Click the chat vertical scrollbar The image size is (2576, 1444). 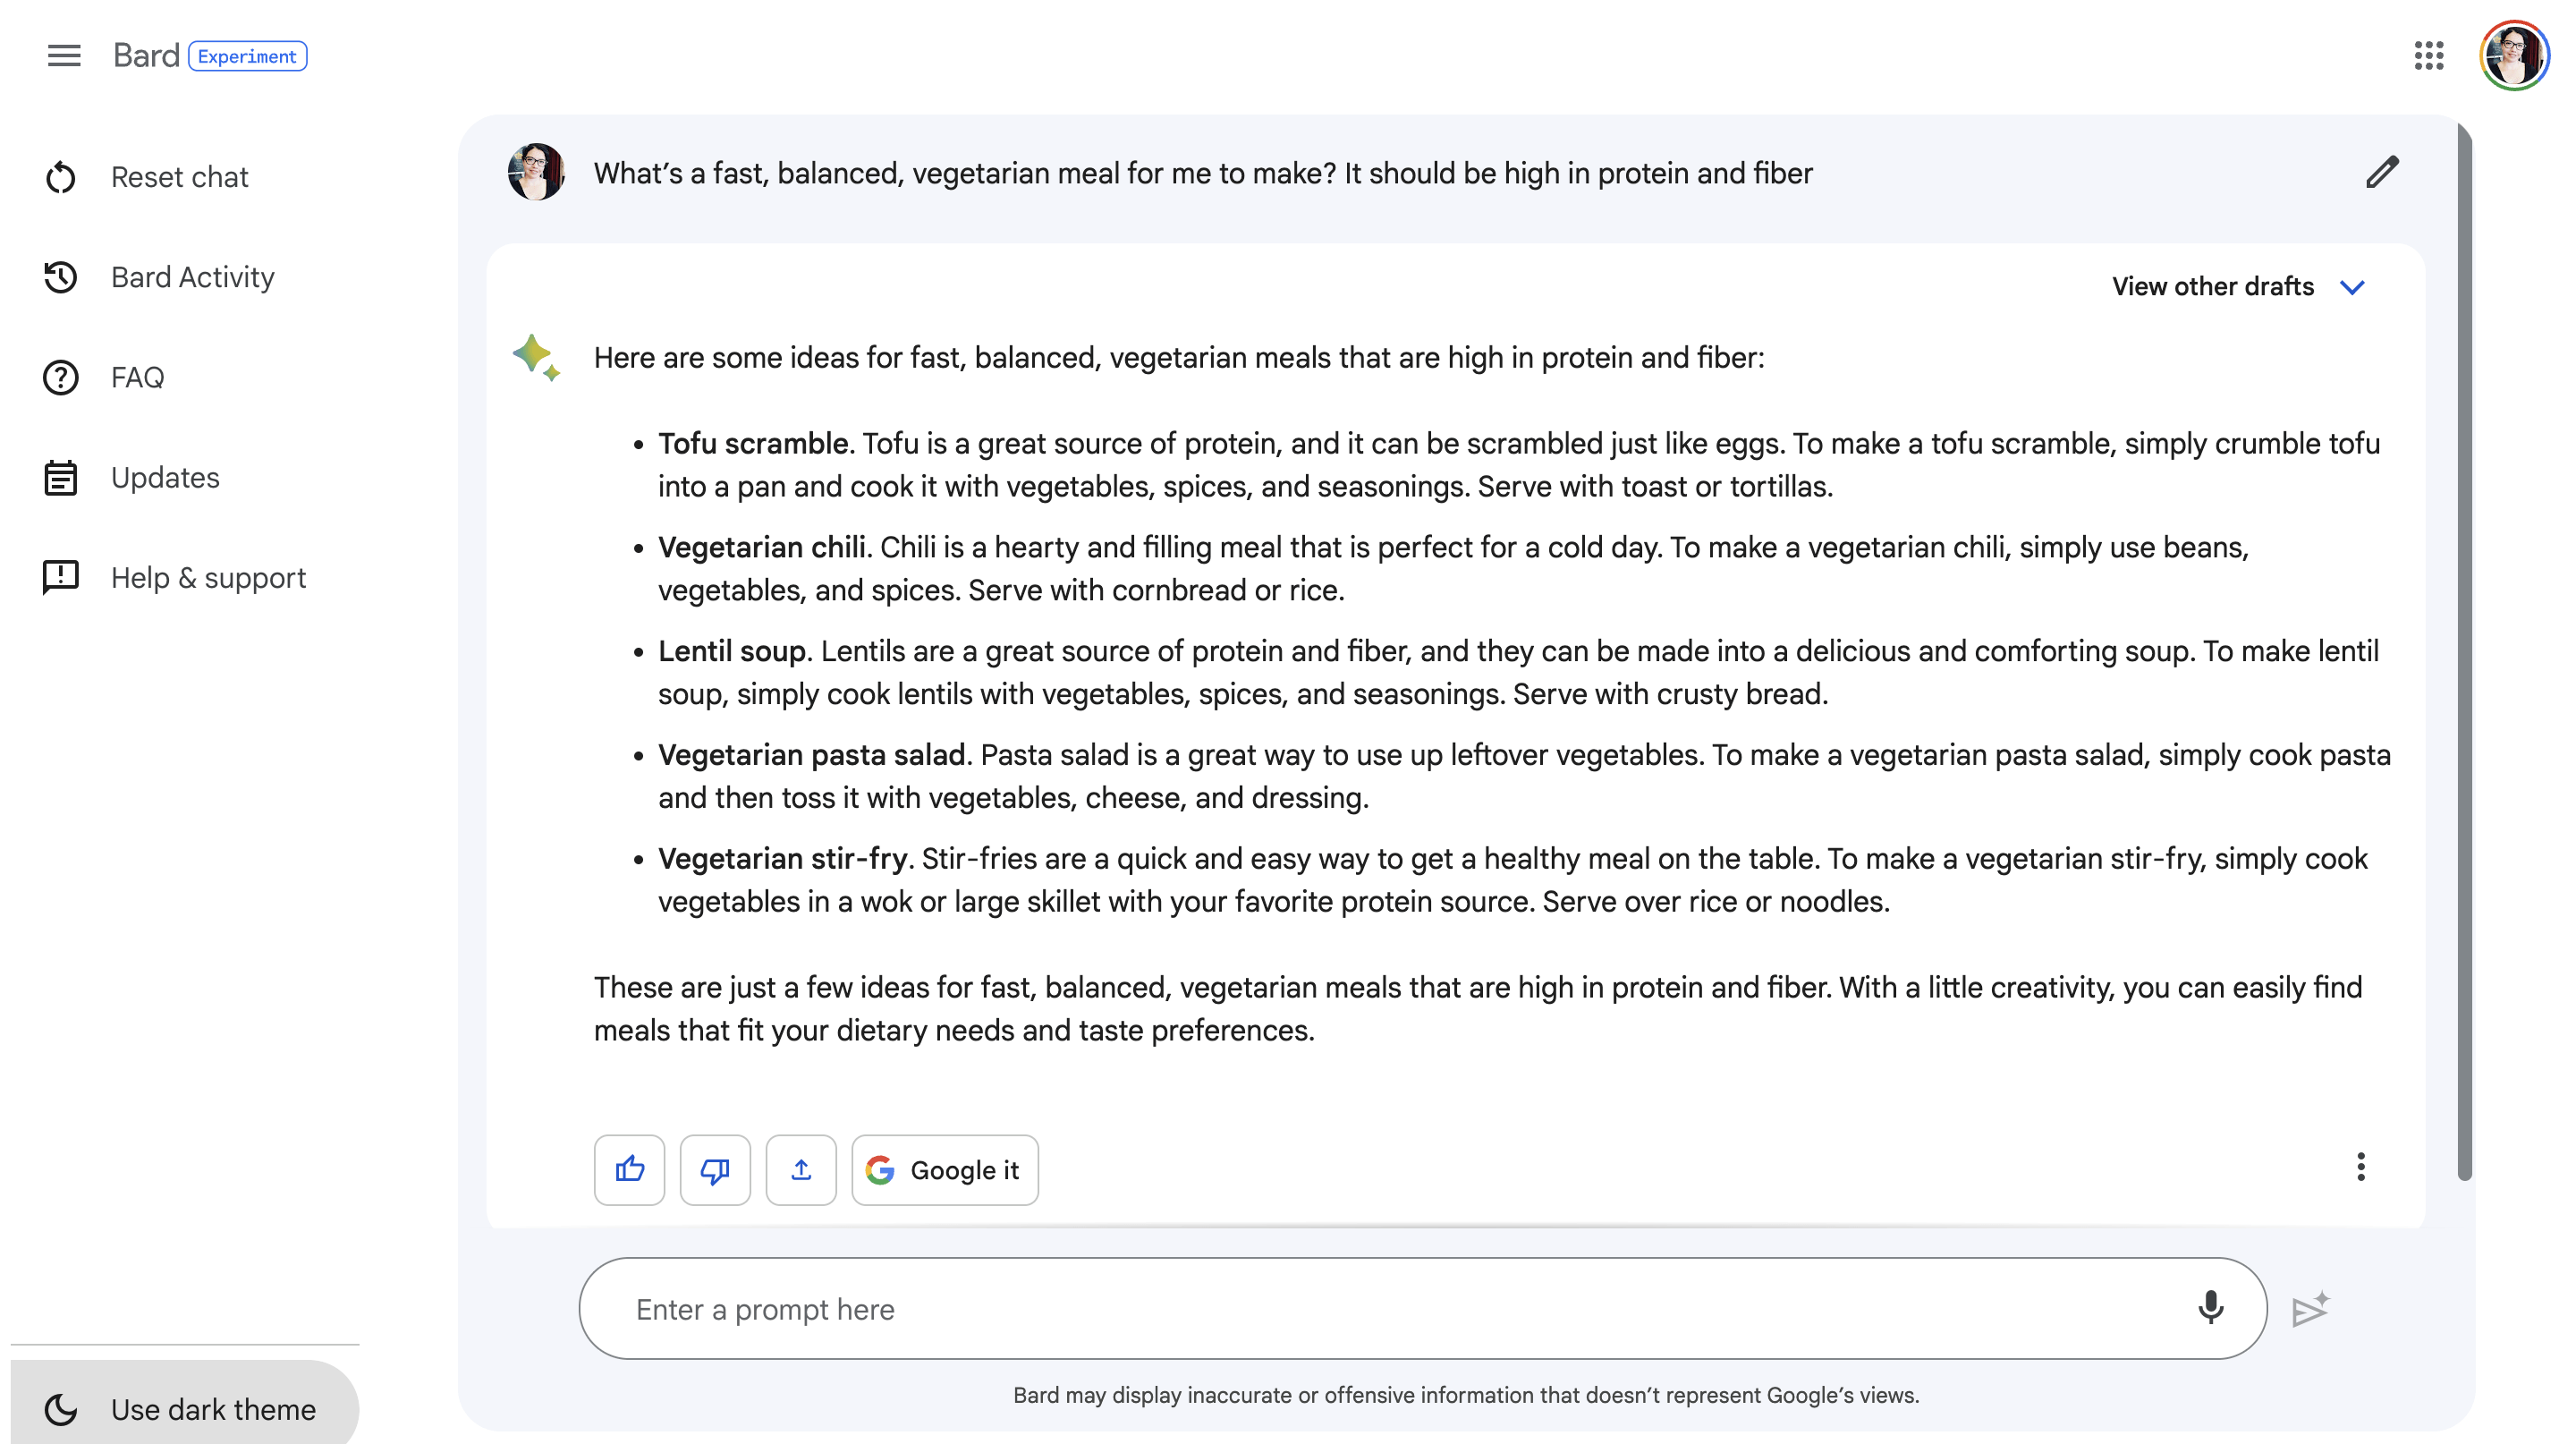pos(2464,650)
